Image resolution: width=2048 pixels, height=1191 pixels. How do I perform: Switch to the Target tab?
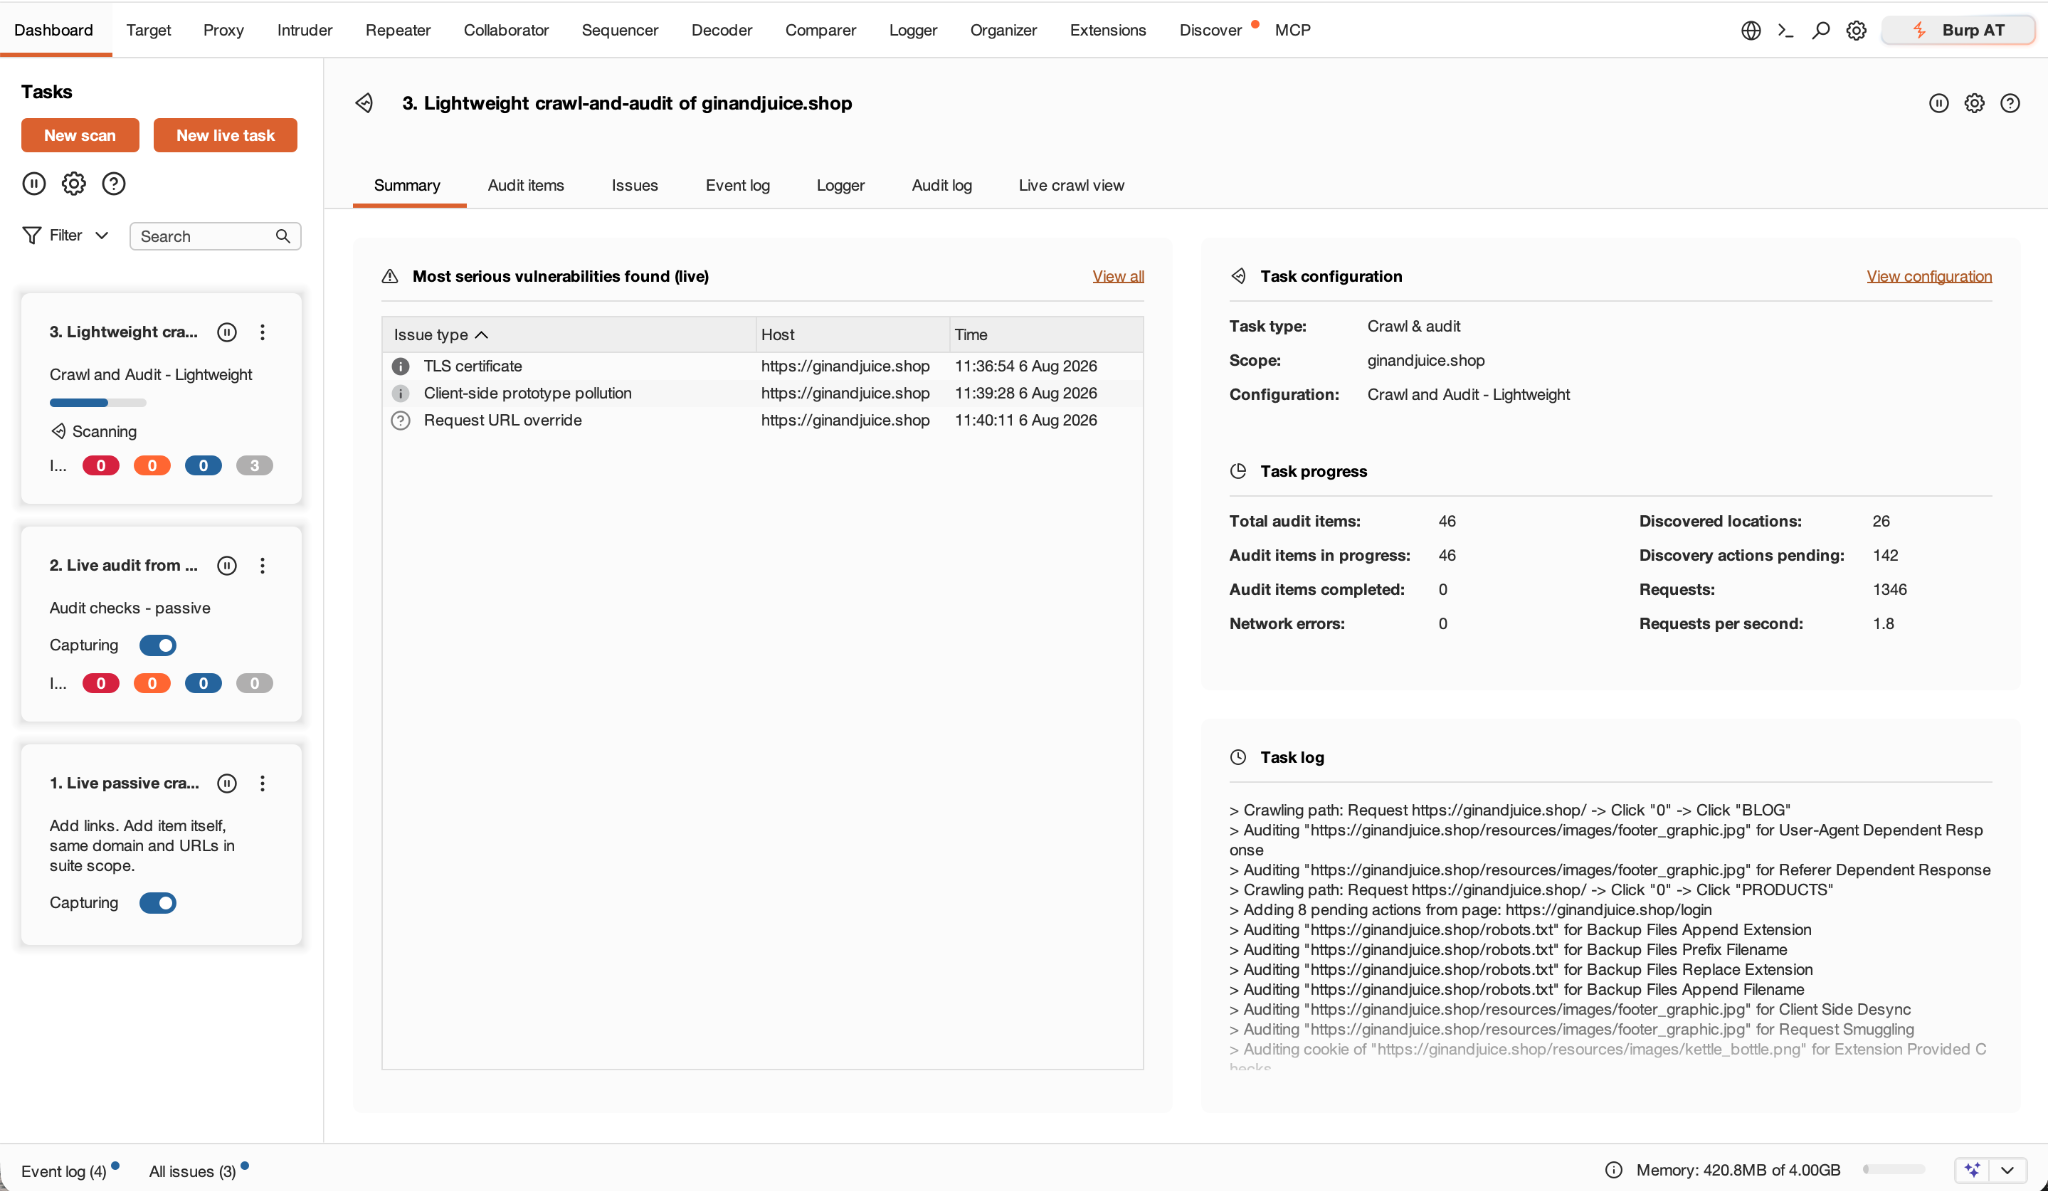point(148,30)
